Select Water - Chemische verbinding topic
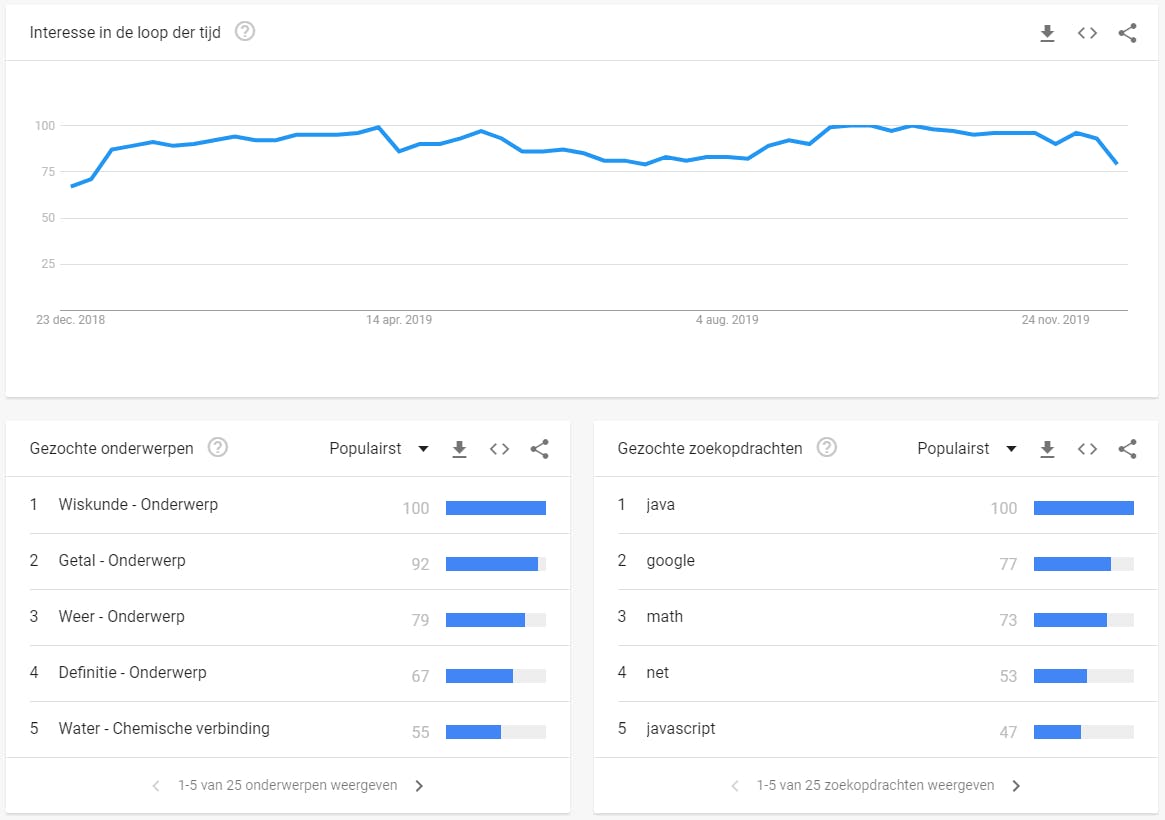The width and height of the screenshot is (1165, 820). [164, 729]
